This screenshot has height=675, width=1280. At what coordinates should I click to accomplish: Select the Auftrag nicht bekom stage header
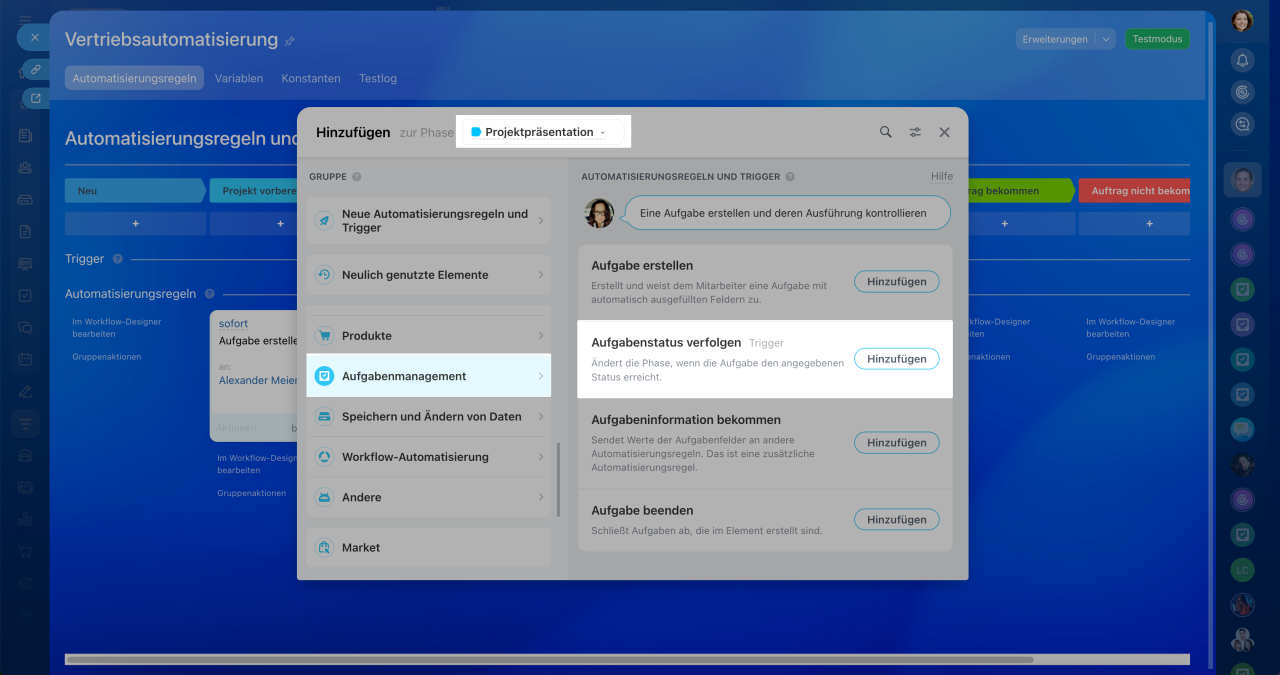tap(1135, 191)
